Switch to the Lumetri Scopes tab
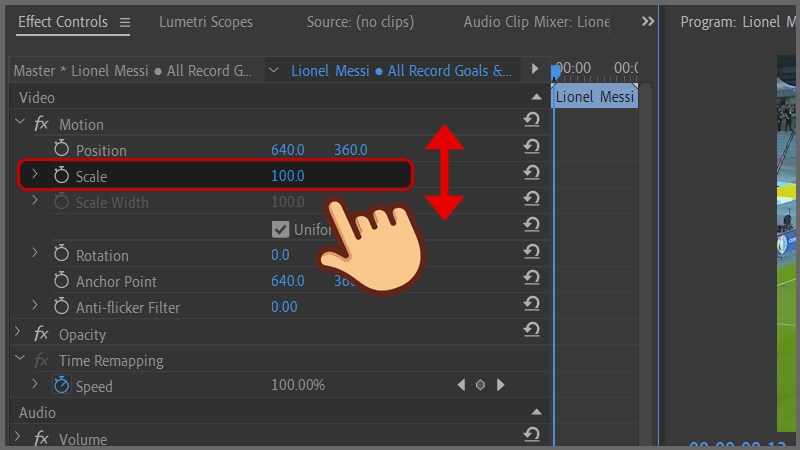Screen dimensions: 800x450 pos(206,22)
